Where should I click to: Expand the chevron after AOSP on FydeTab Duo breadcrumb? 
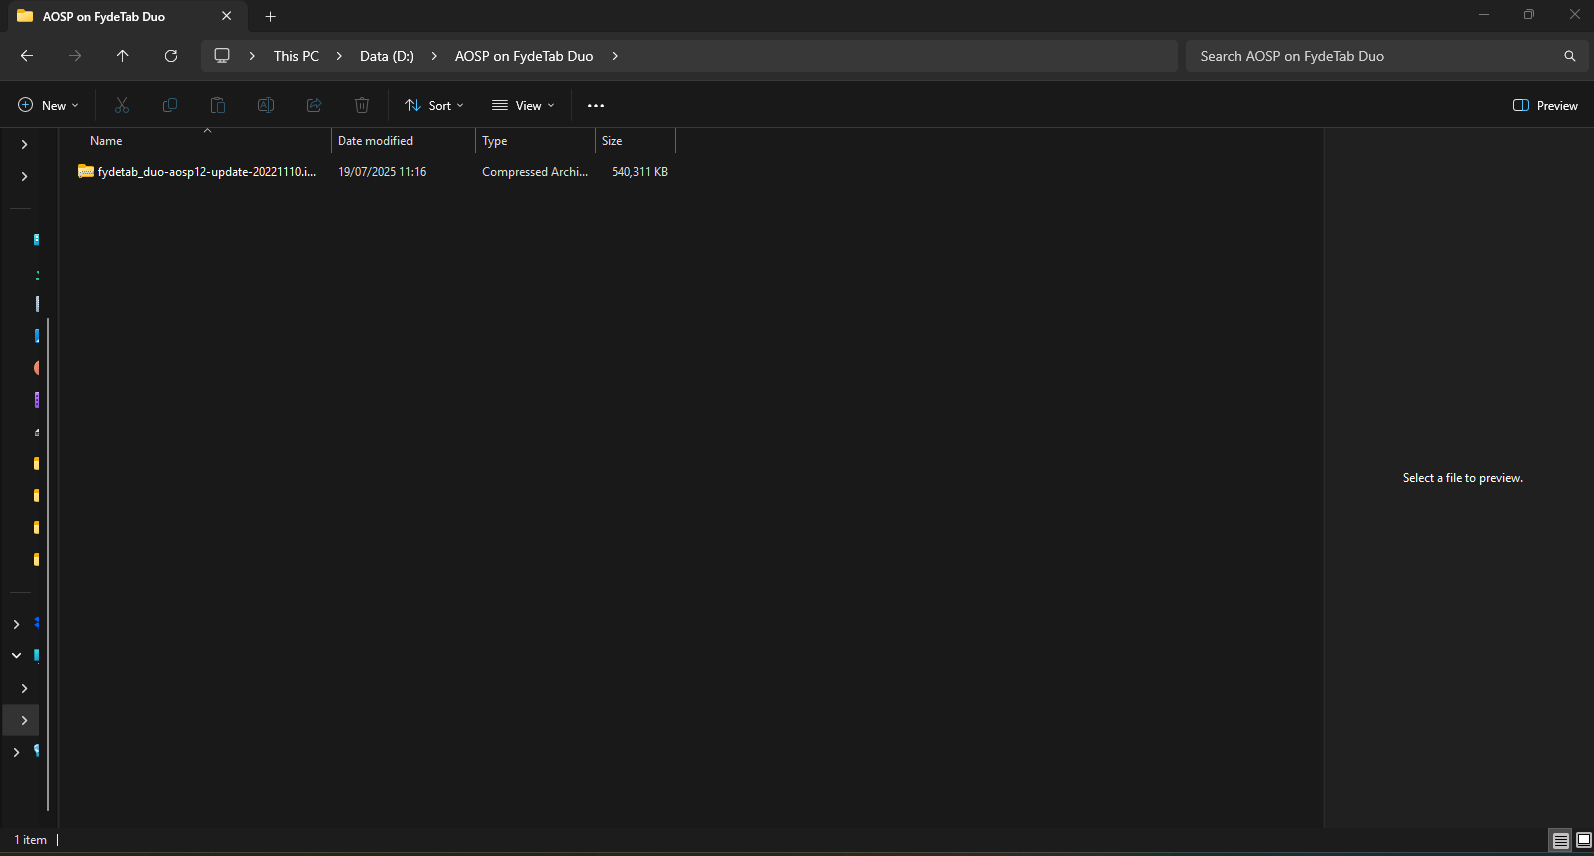[x=615, y=56]
